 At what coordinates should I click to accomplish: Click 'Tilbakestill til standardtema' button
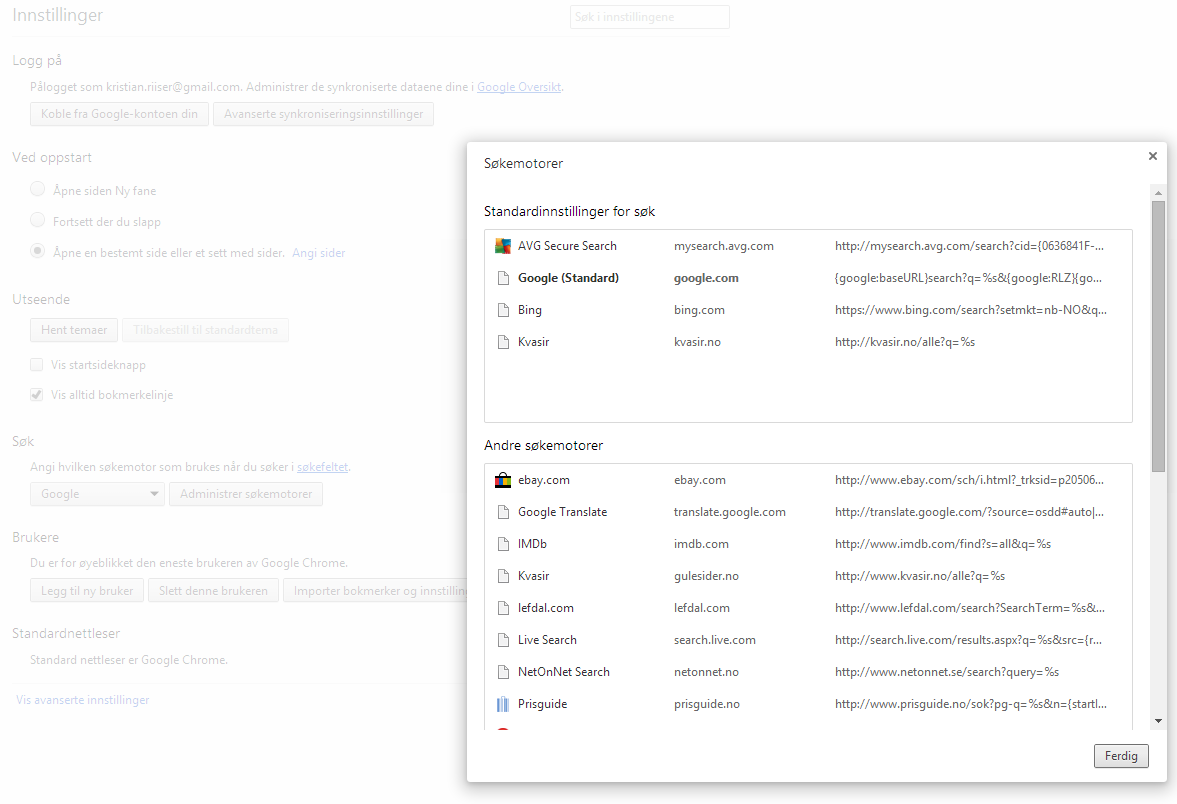click(206, 330)
